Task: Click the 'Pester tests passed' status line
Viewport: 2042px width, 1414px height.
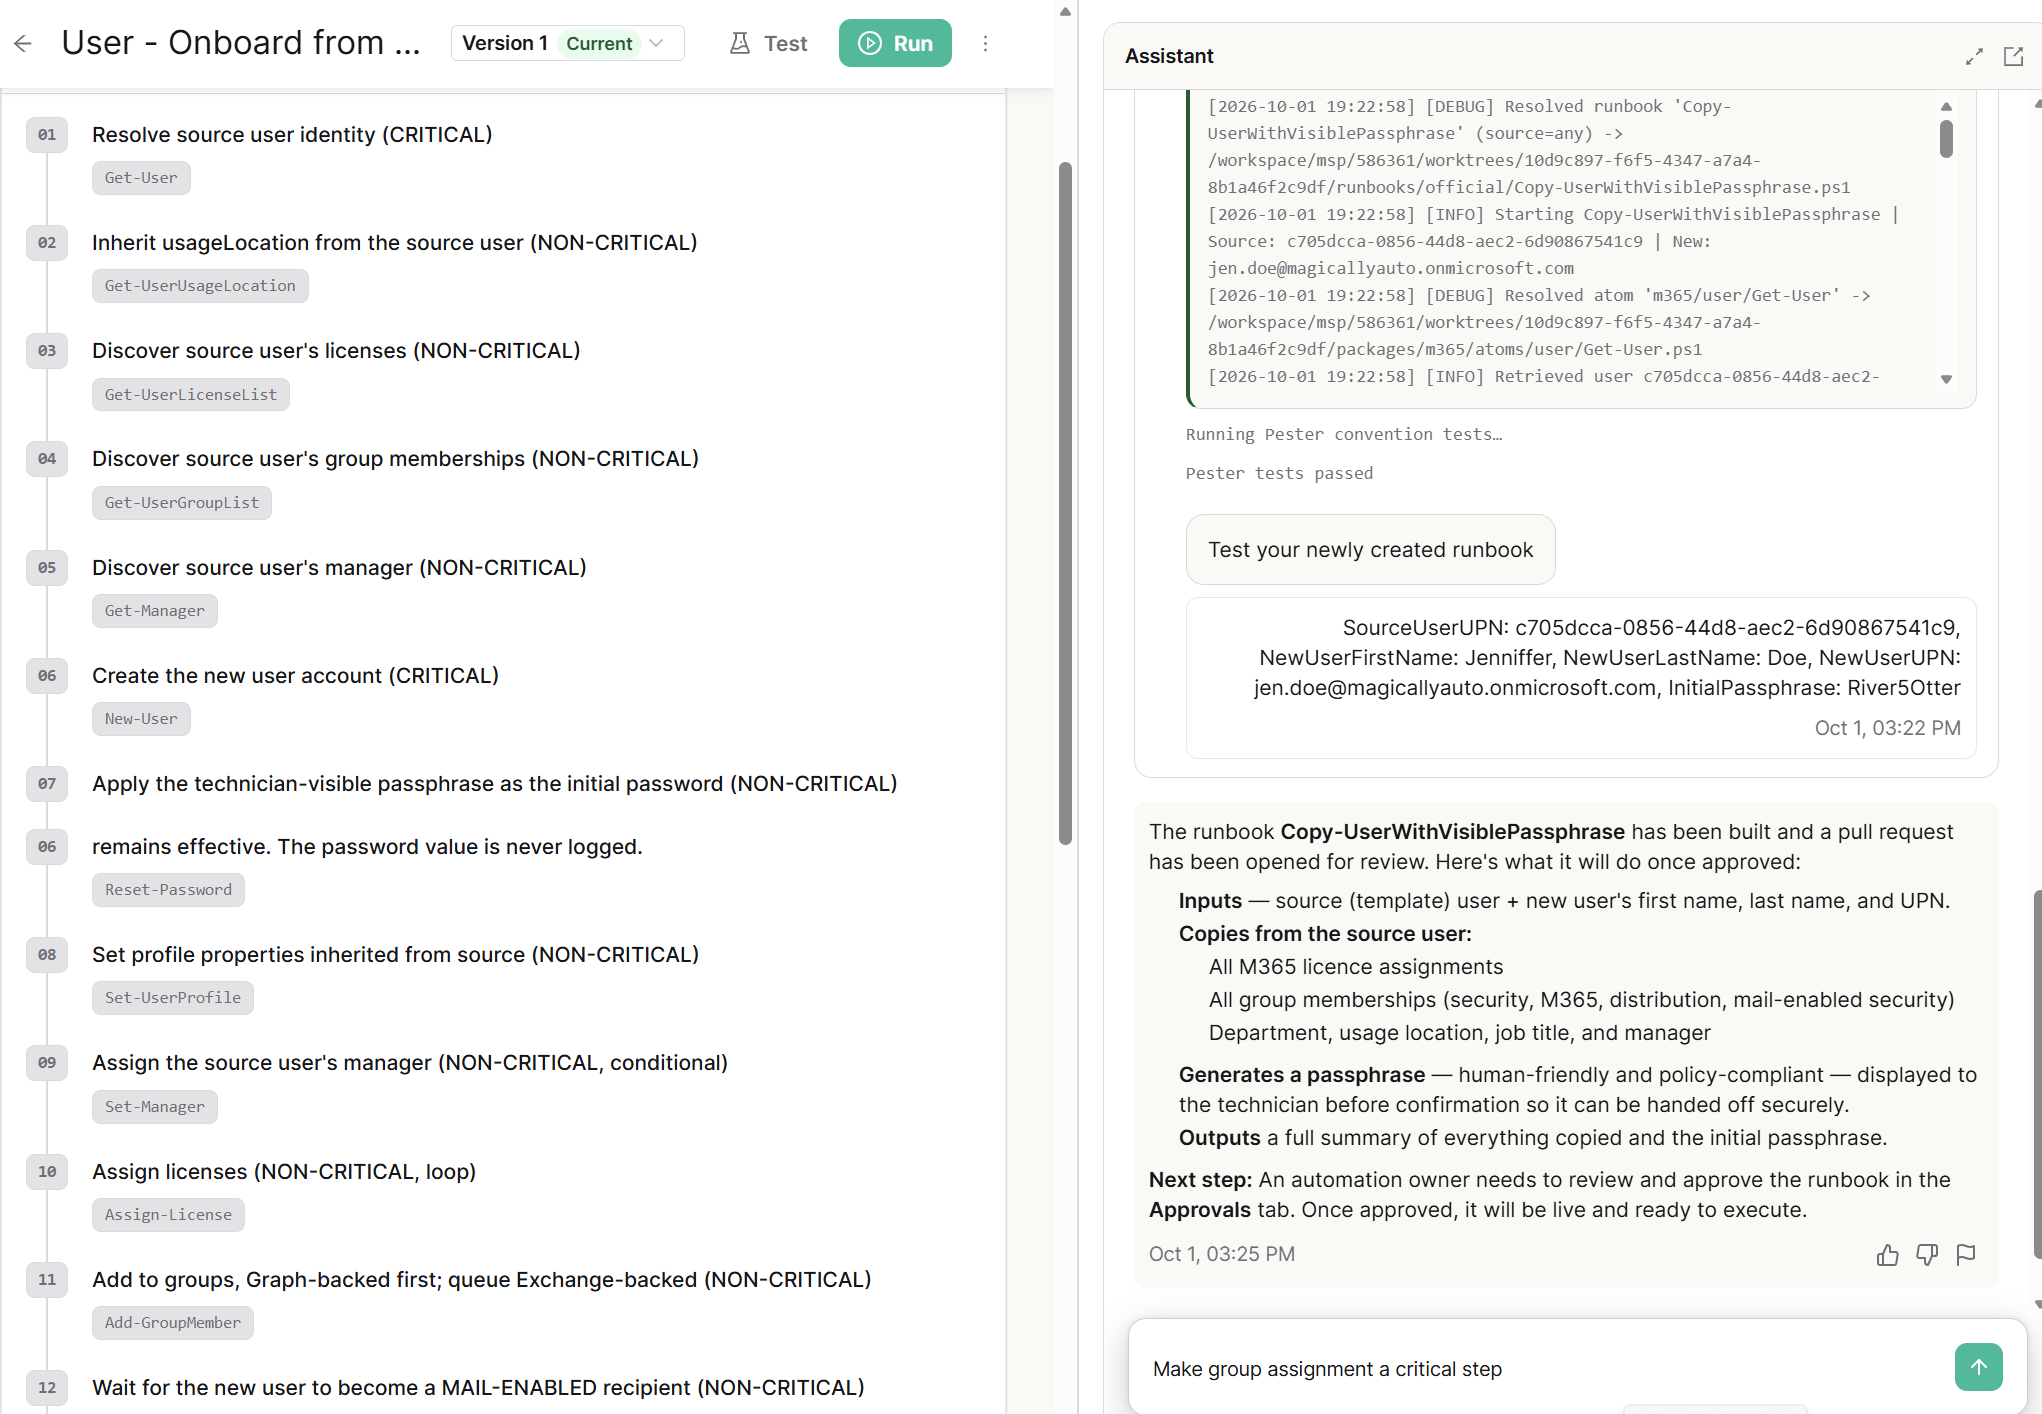Action: (1279, 473)
